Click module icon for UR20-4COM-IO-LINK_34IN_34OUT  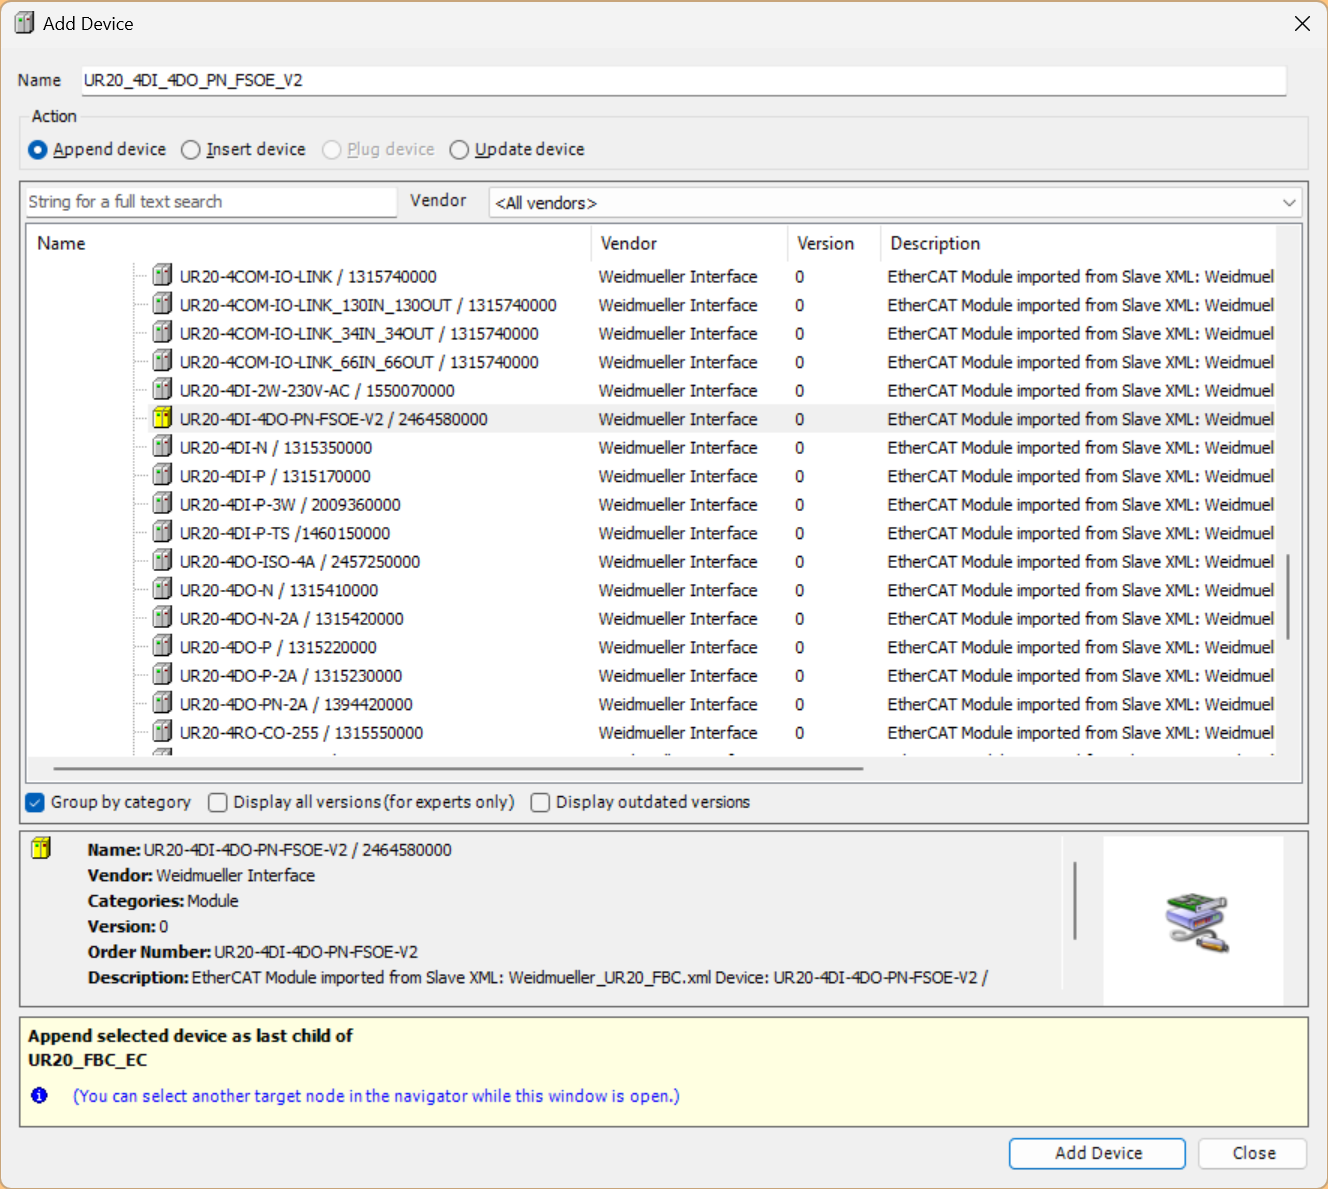[162, 332]
